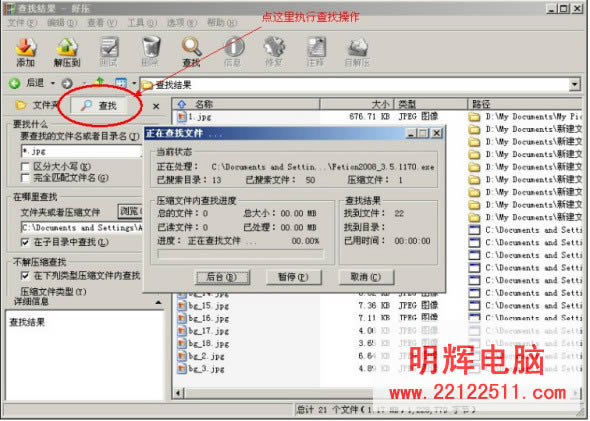The height and width of the screenshot is (421, 590).
Task: Enable the 区分大小写 checkbox
Action: point(25,166)
